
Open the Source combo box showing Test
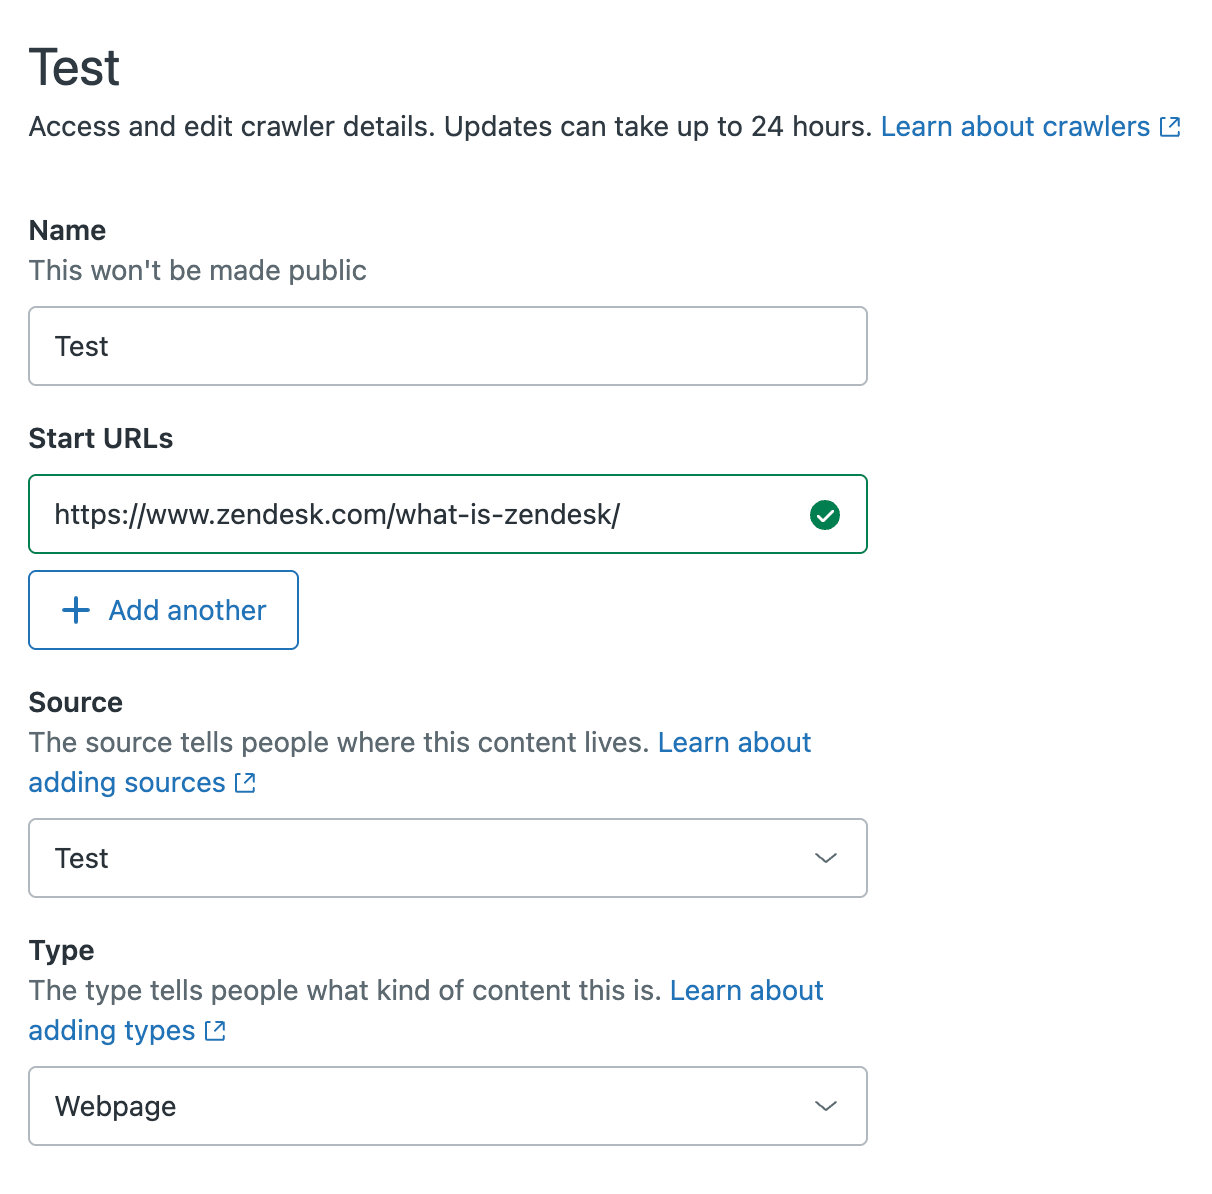click(420, 858)
